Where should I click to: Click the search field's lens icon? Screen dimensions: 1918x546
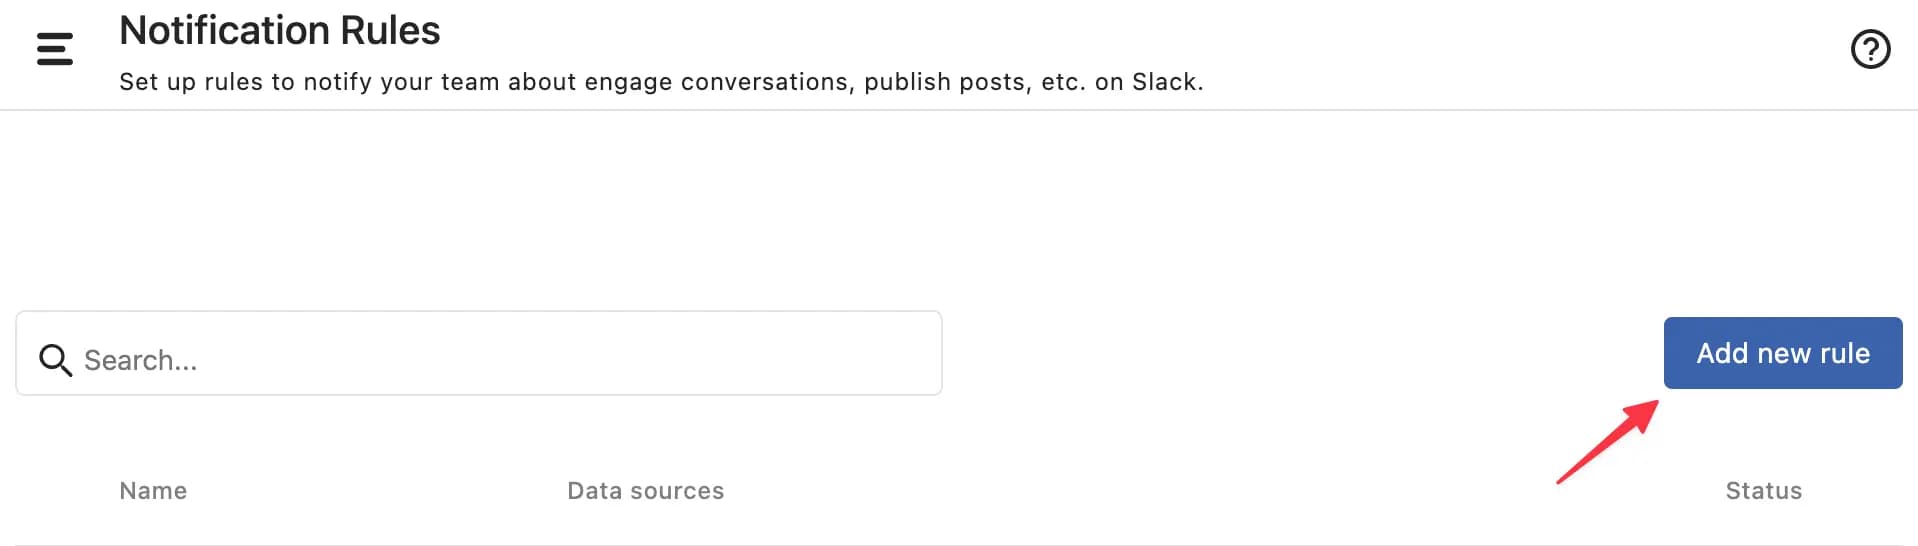(55, 360)
